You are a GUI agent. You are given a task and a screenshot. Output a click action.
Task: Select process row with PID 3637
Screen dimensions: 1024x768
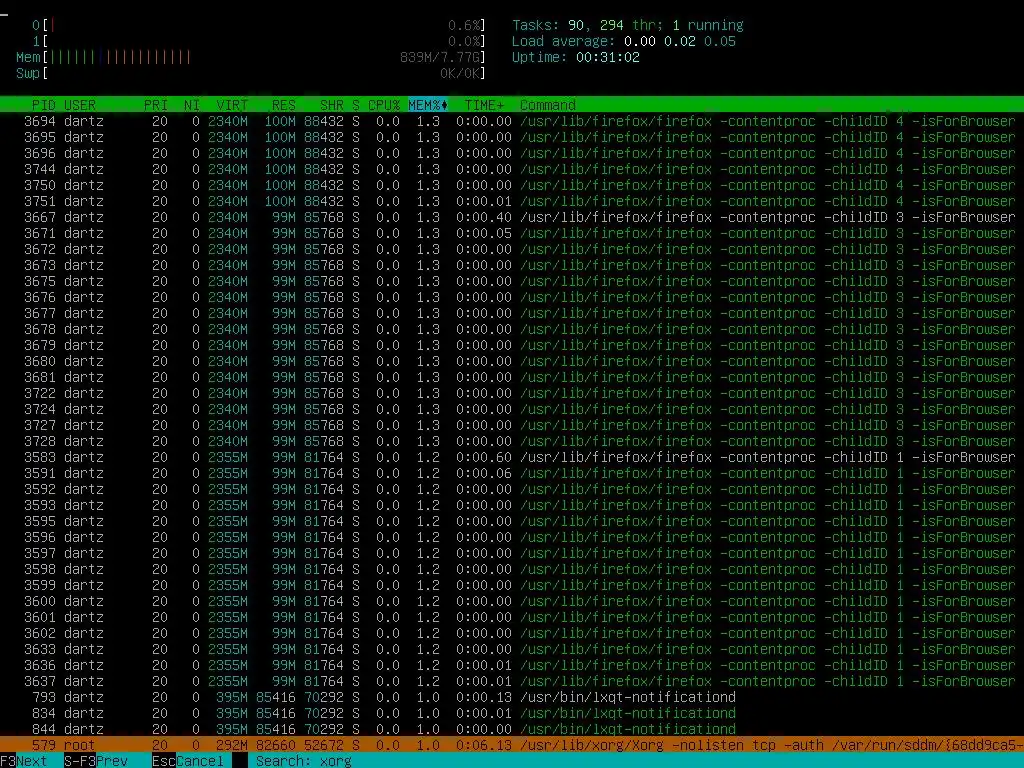point(512,681)
